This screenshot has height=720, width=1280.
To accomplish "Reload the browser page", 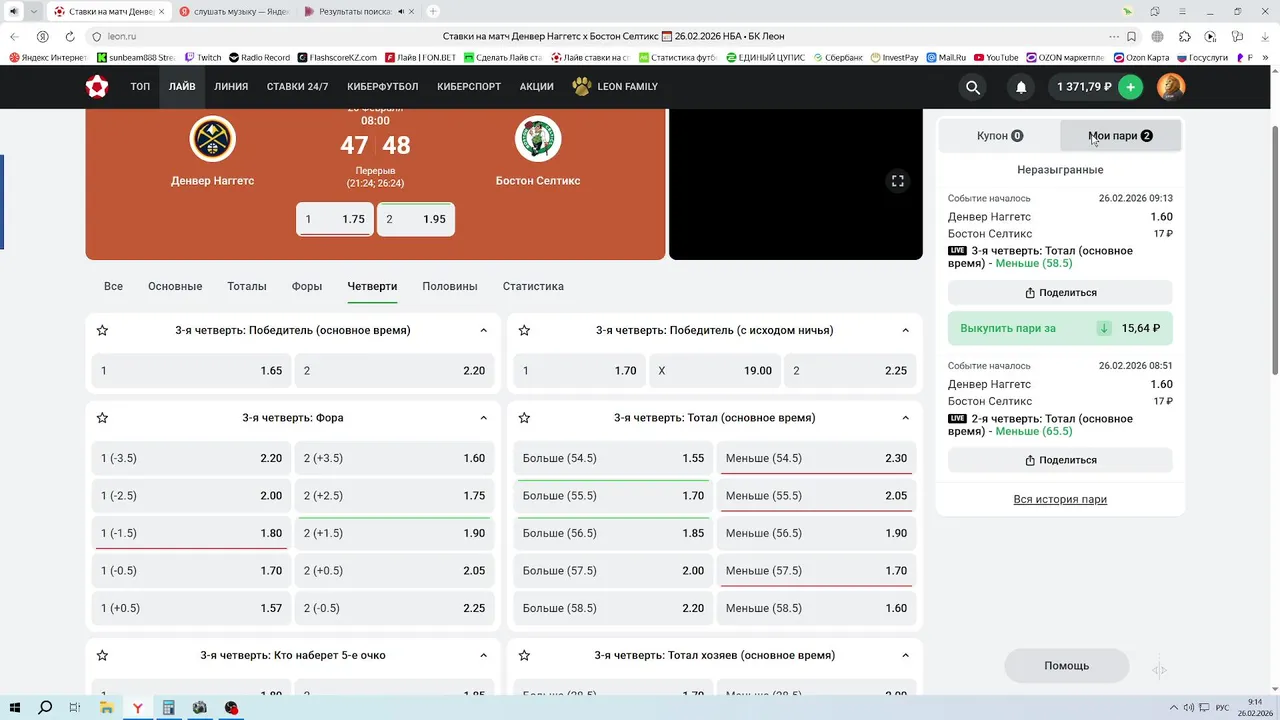I will pos(70,37).
